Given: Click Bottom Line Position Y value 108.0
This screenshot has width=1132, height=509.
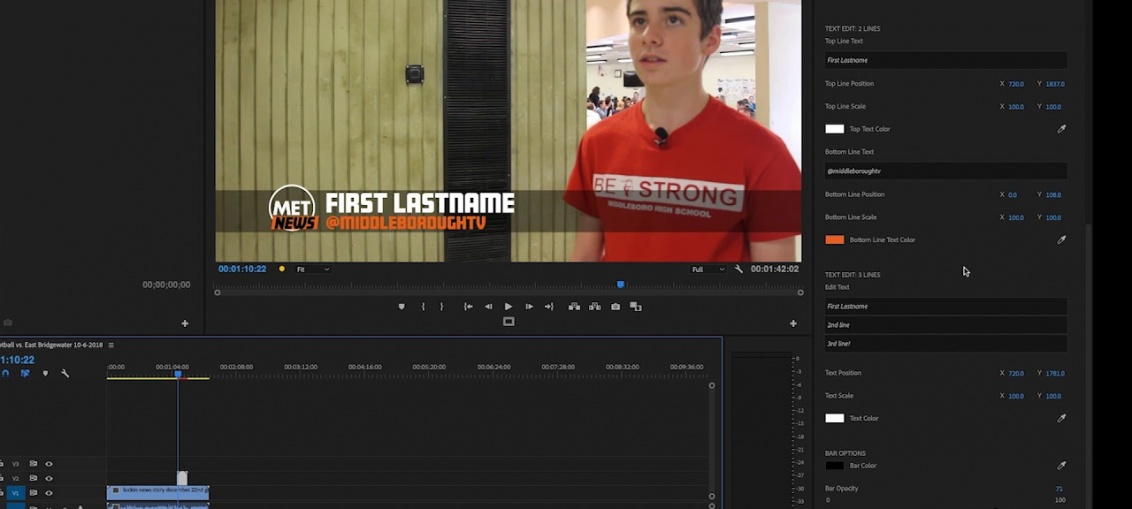Looking at the screenshot, I should (x=1053, y=195).
